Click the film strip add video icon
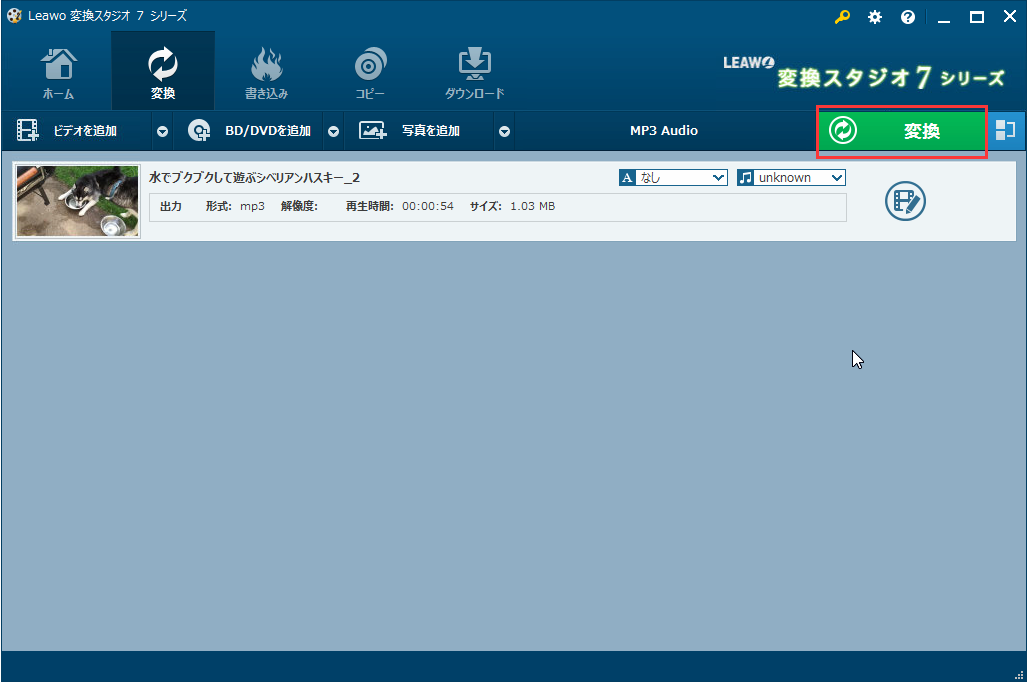Image resolution: width=1027 pixels, height=682 pixels. (28, 131)
